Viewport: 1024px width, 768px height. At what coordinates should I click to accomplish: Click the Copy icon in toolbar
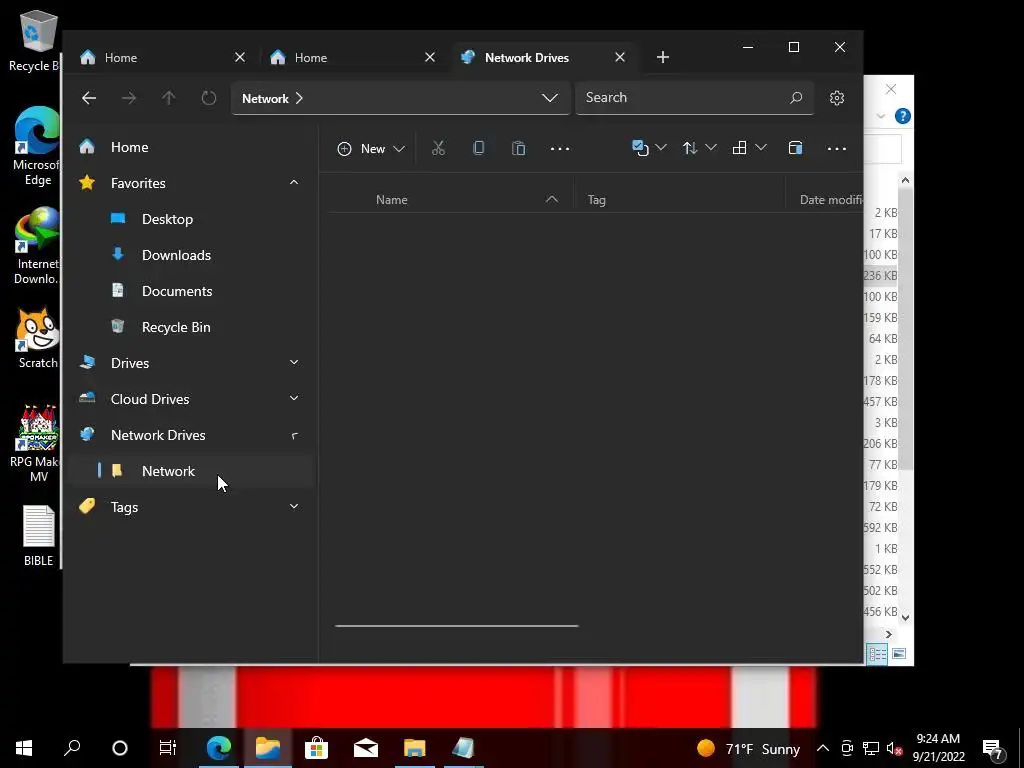(x=479, y=148)
